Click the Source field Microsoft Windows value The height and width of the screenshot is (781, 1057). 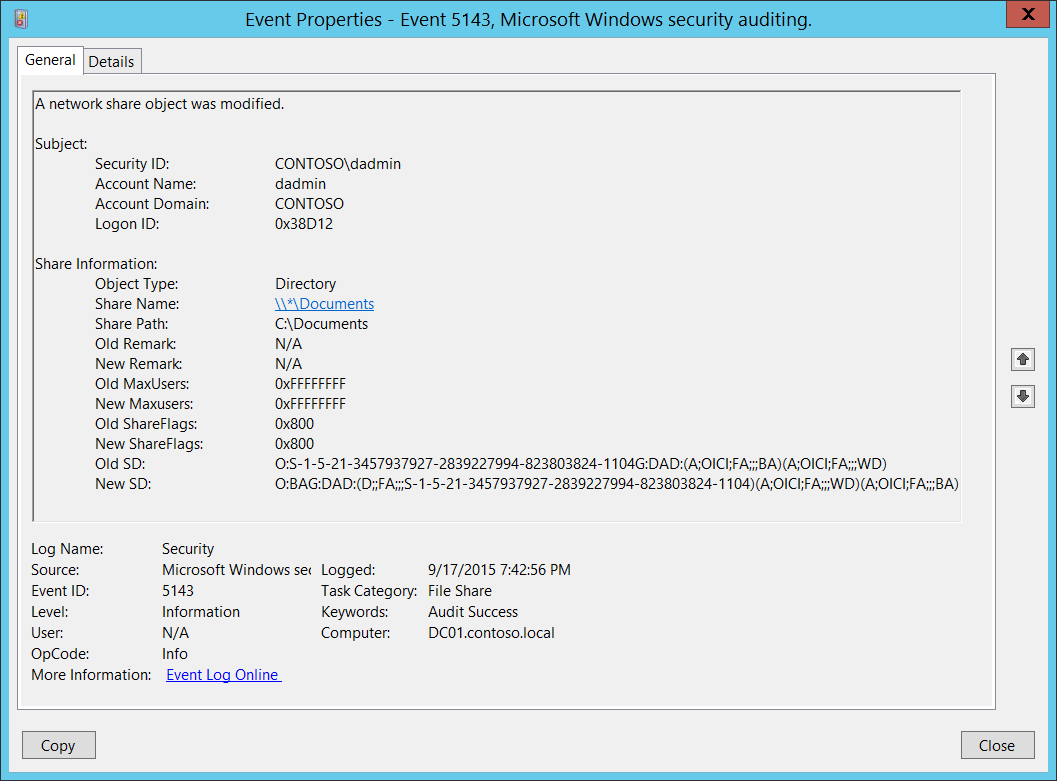tap(236, 570)
